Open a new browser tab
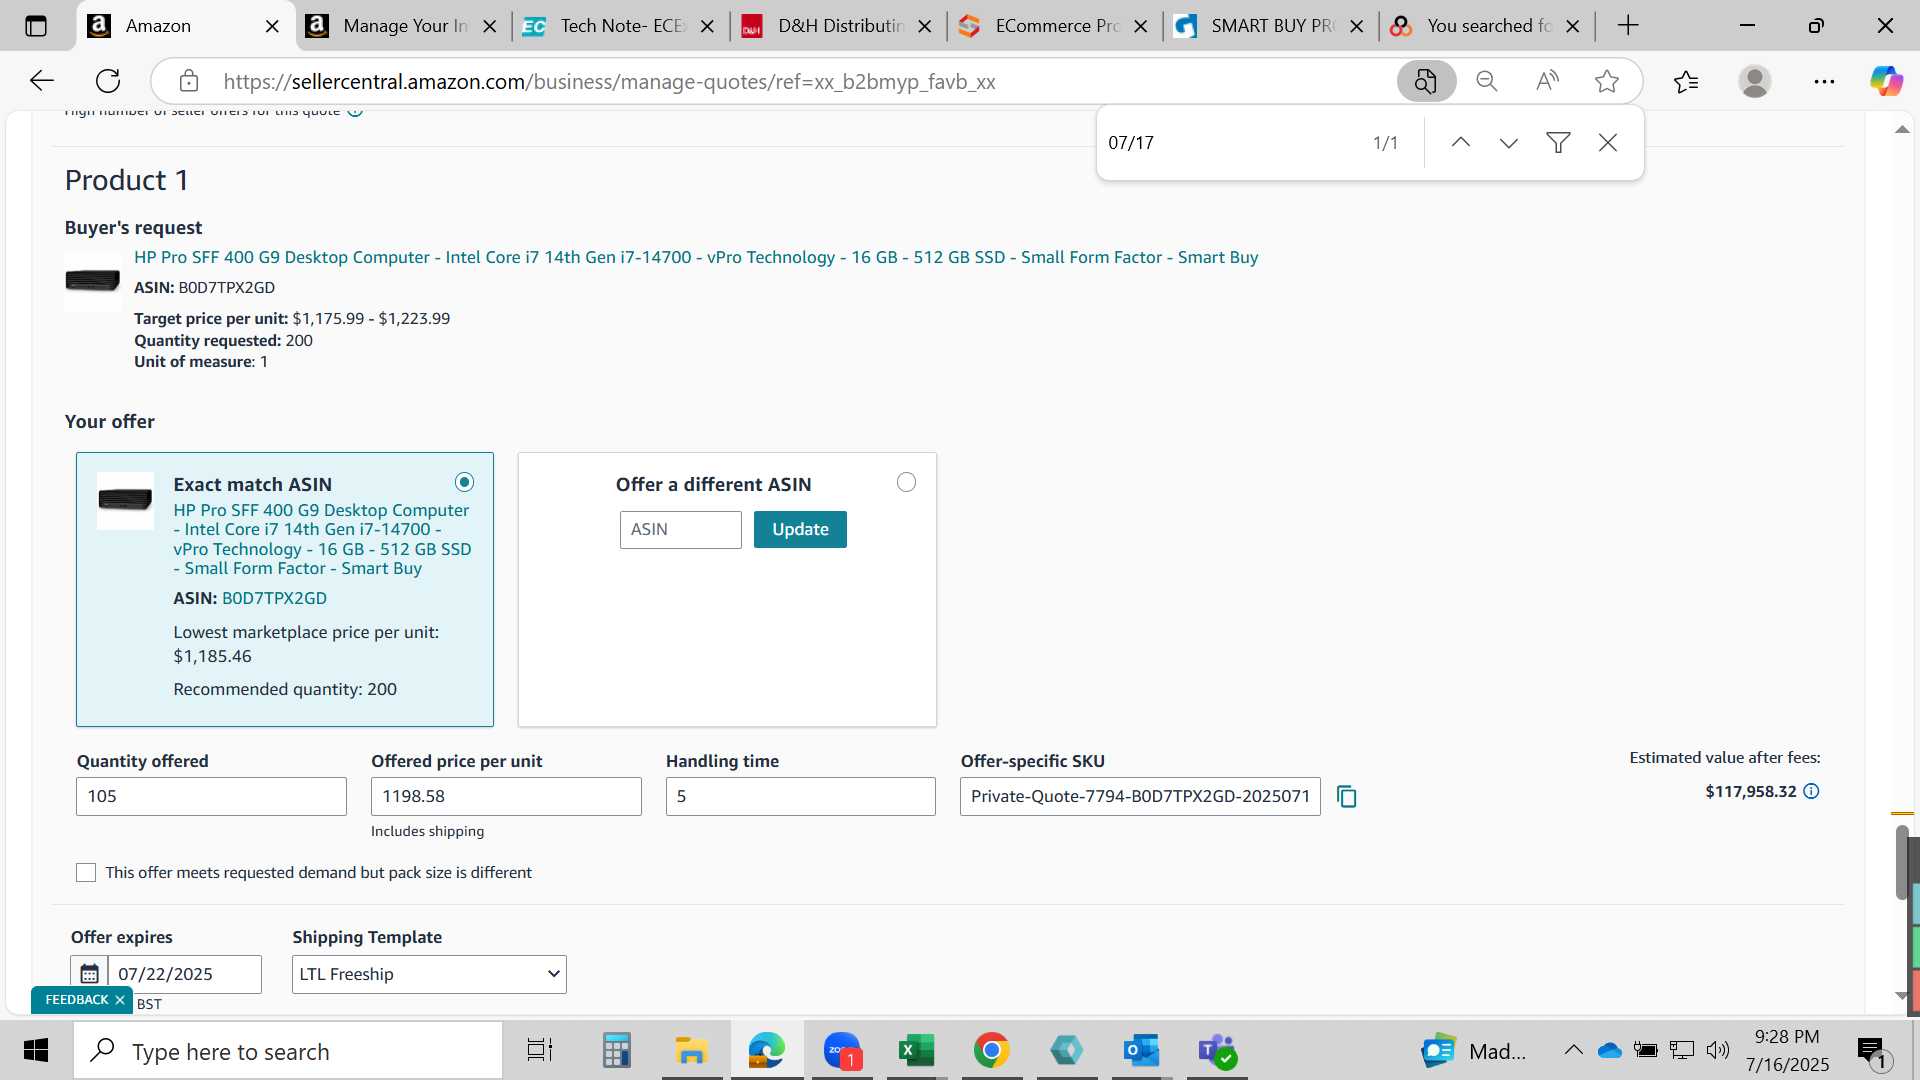 point(1628,26)
